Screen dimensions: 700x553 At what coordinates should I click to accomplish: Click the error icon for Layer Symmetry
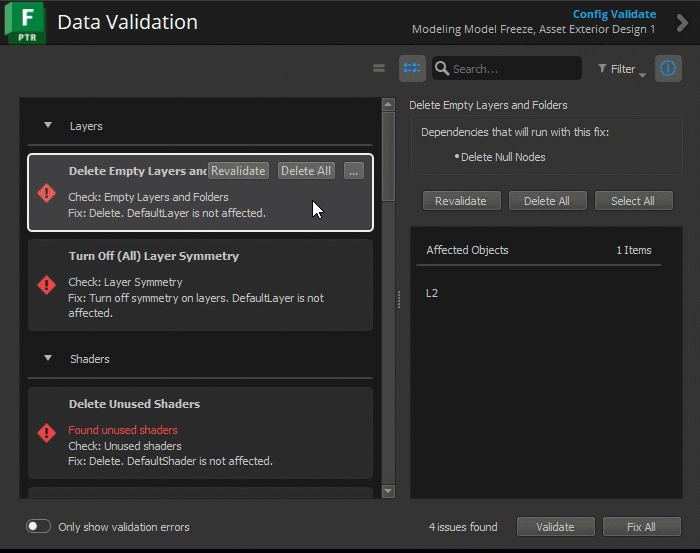coord(46,285)
